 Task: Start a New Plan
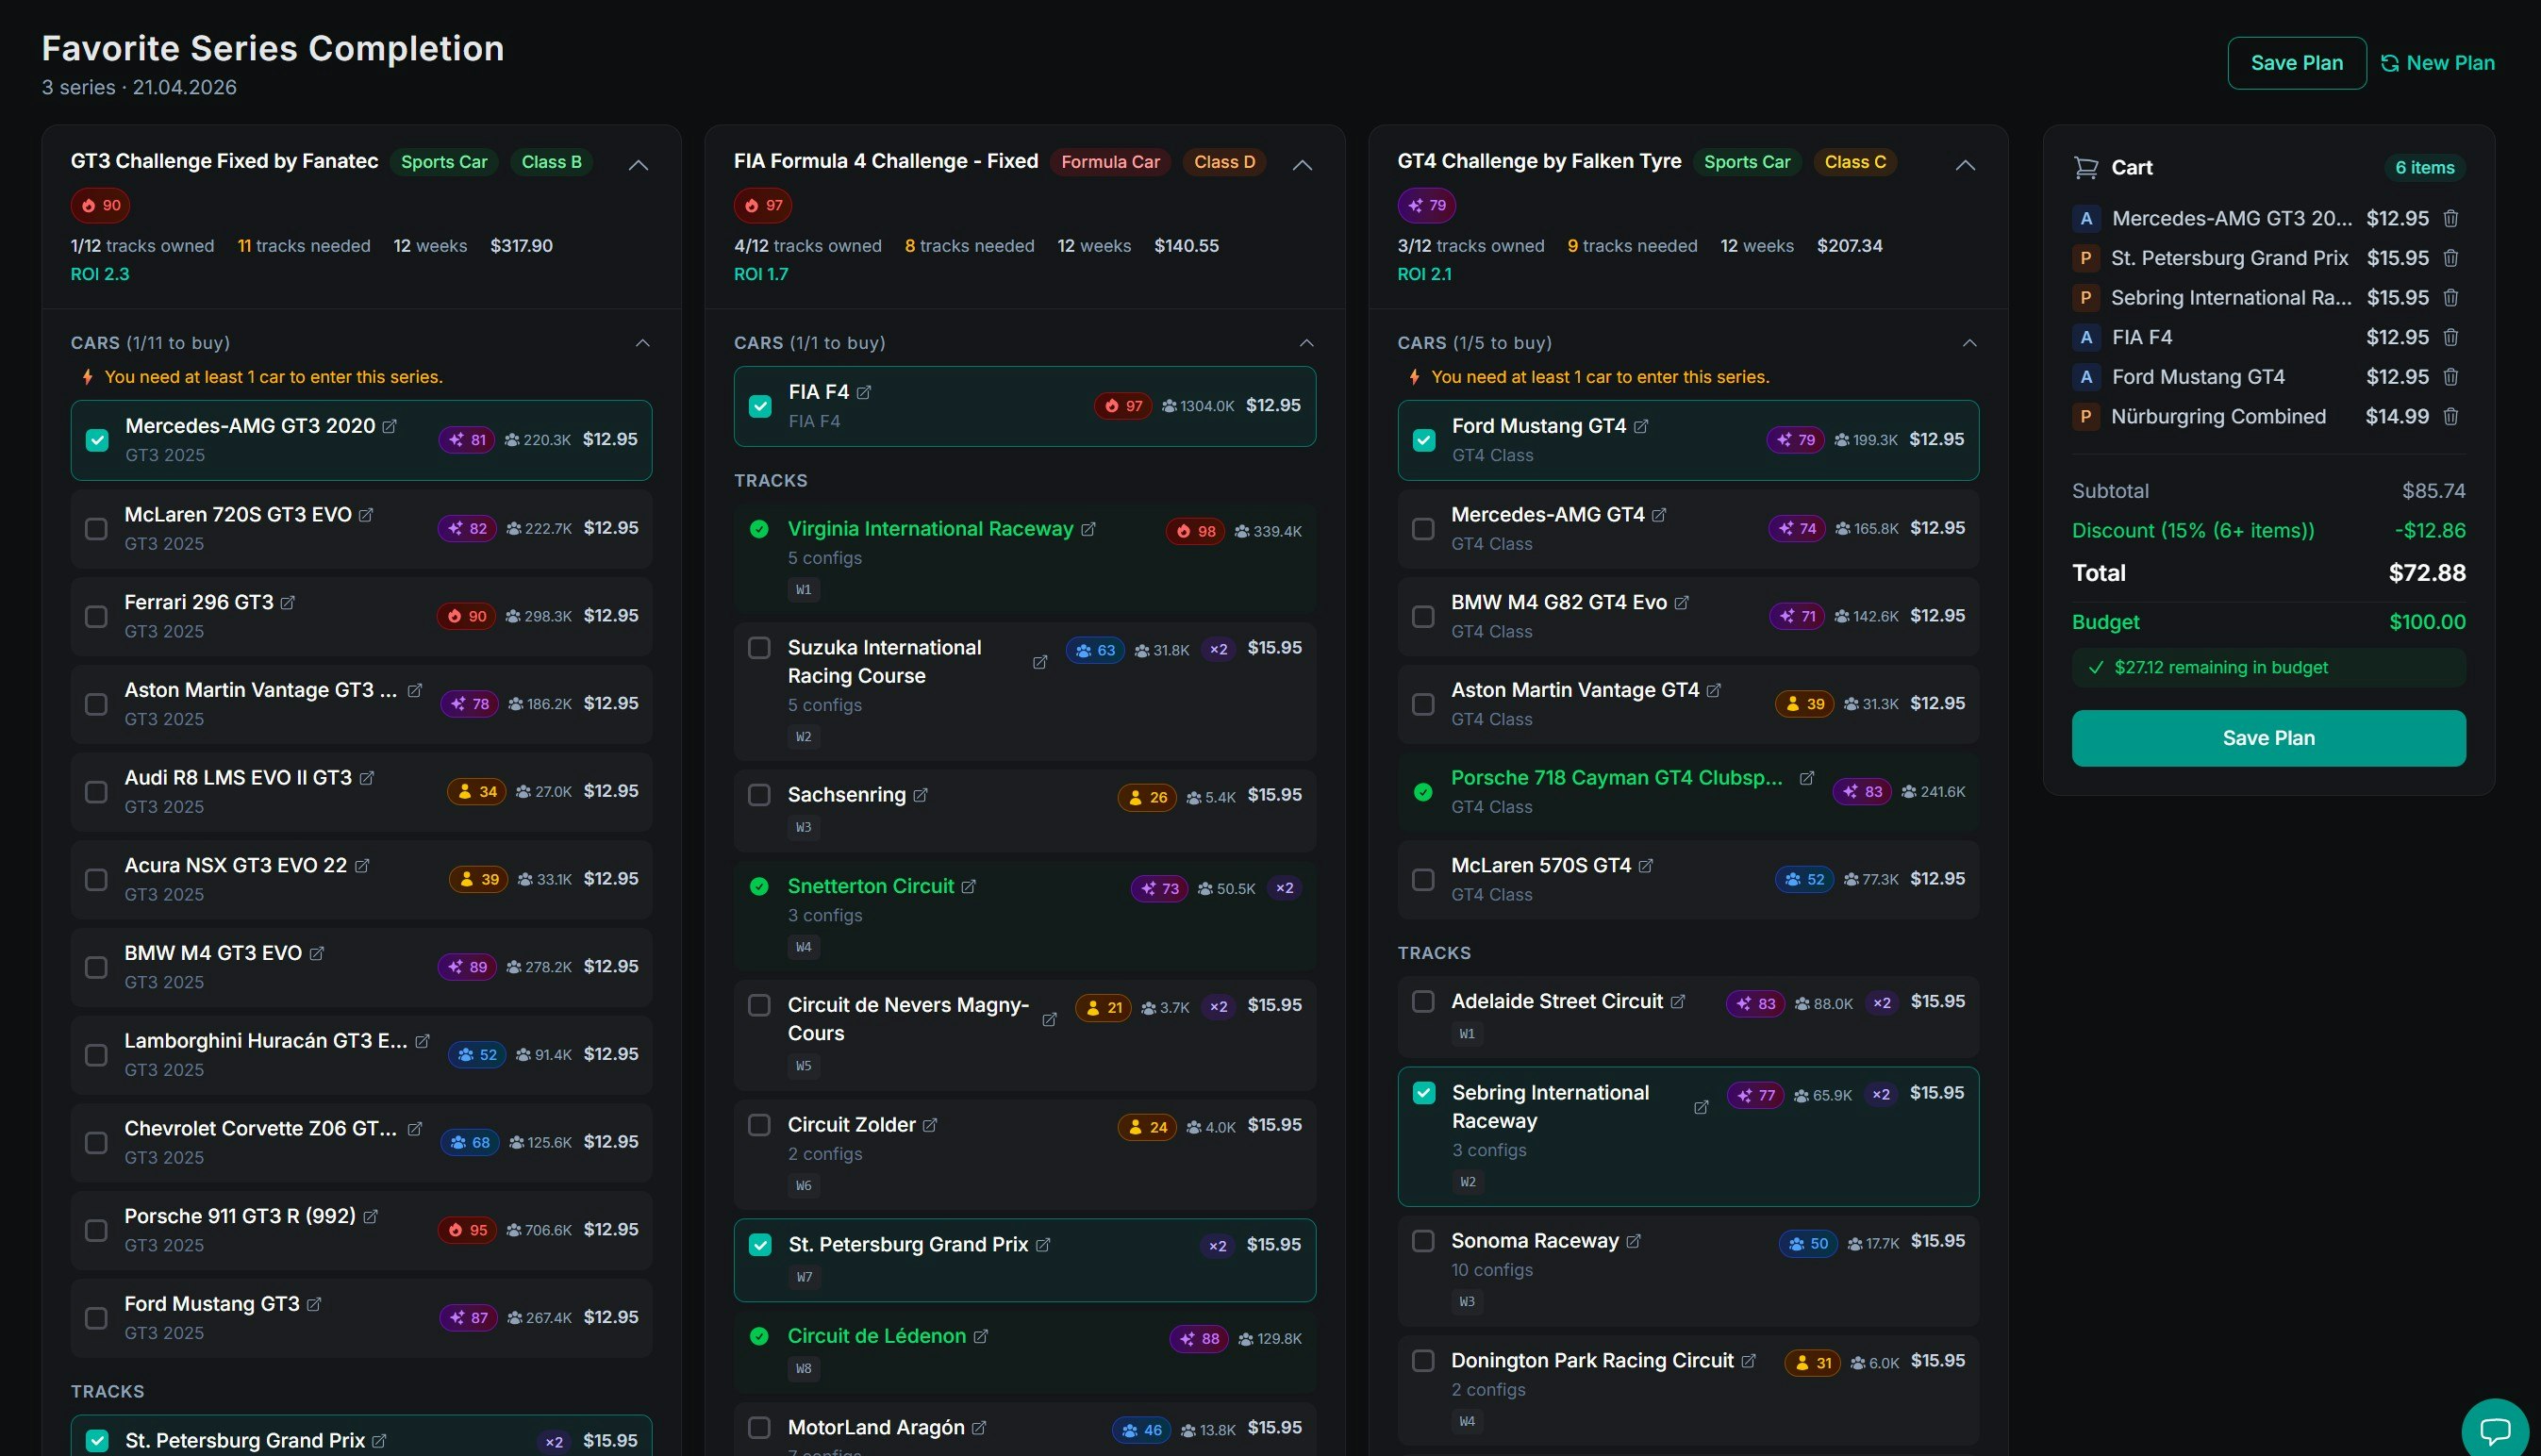[x=2437, y=63]
